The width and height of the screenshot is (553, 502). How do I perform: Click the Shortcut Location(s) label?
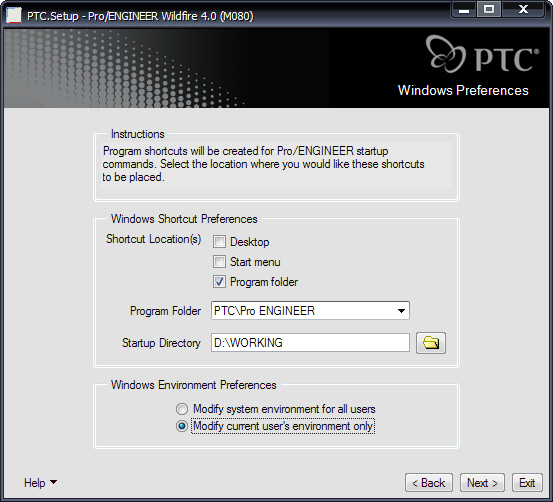point(153,239)
